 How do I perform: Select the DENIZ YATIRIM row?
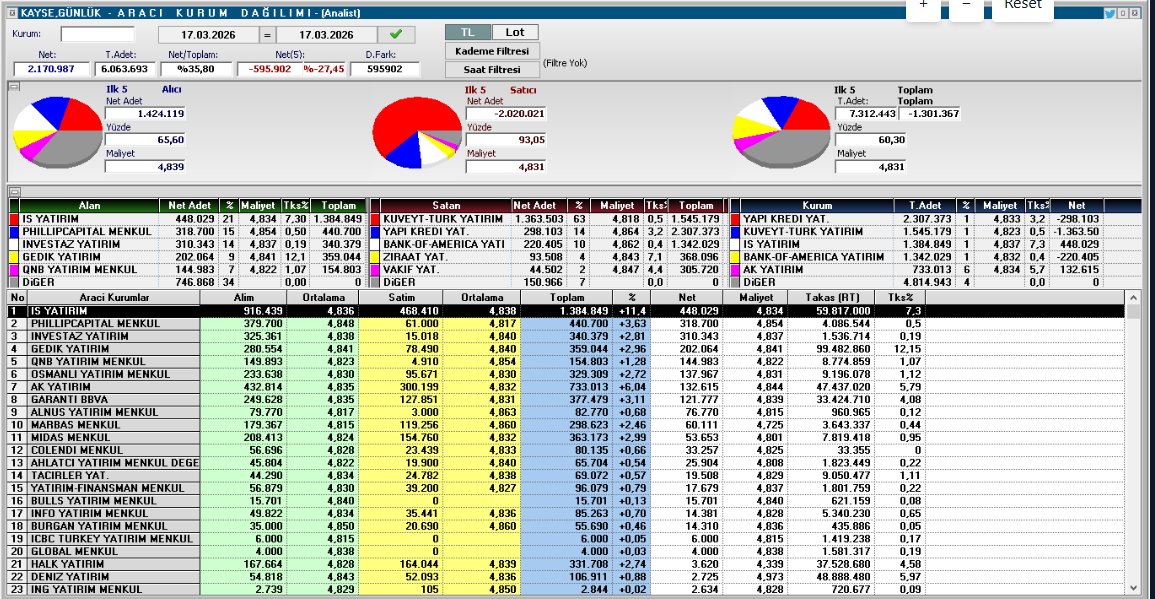pyautogui.click(x=566, y=576)
